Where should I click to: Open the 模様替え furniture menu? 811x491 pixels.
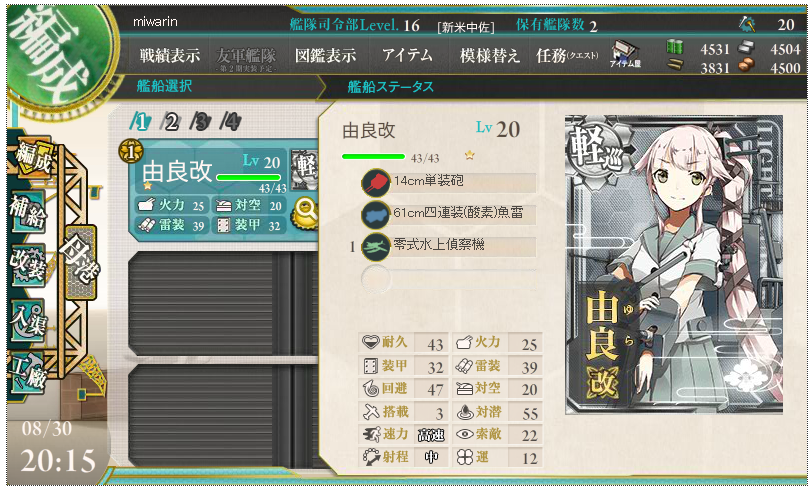[489, 55]
